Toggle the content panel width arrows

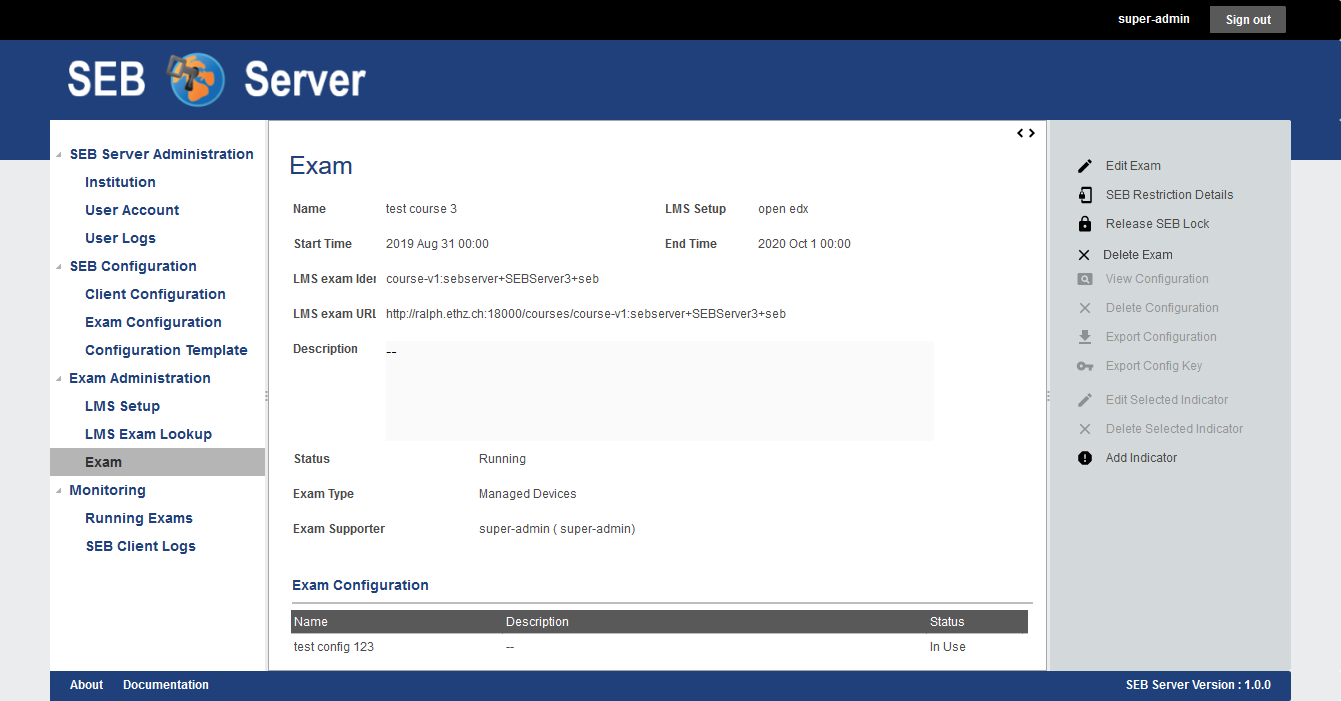pos(1026,133)
